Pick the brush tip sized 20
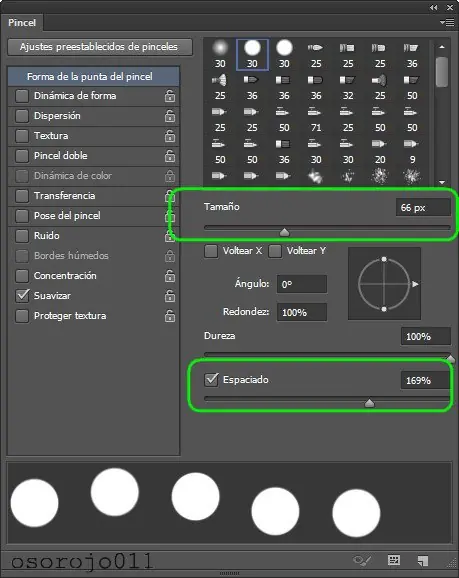Image resolution: width=459 pixels, height=578 pixels. coord(380,150)
